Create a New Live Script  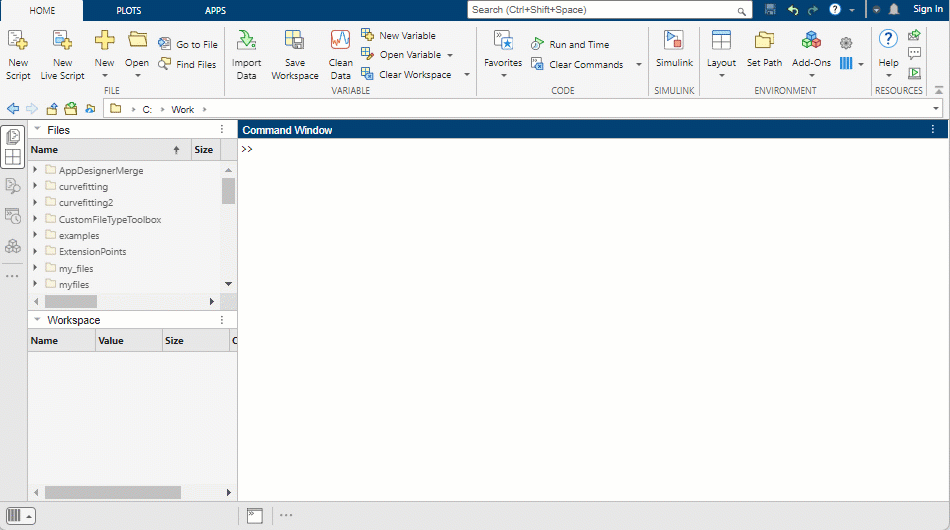tap(62, 42)
